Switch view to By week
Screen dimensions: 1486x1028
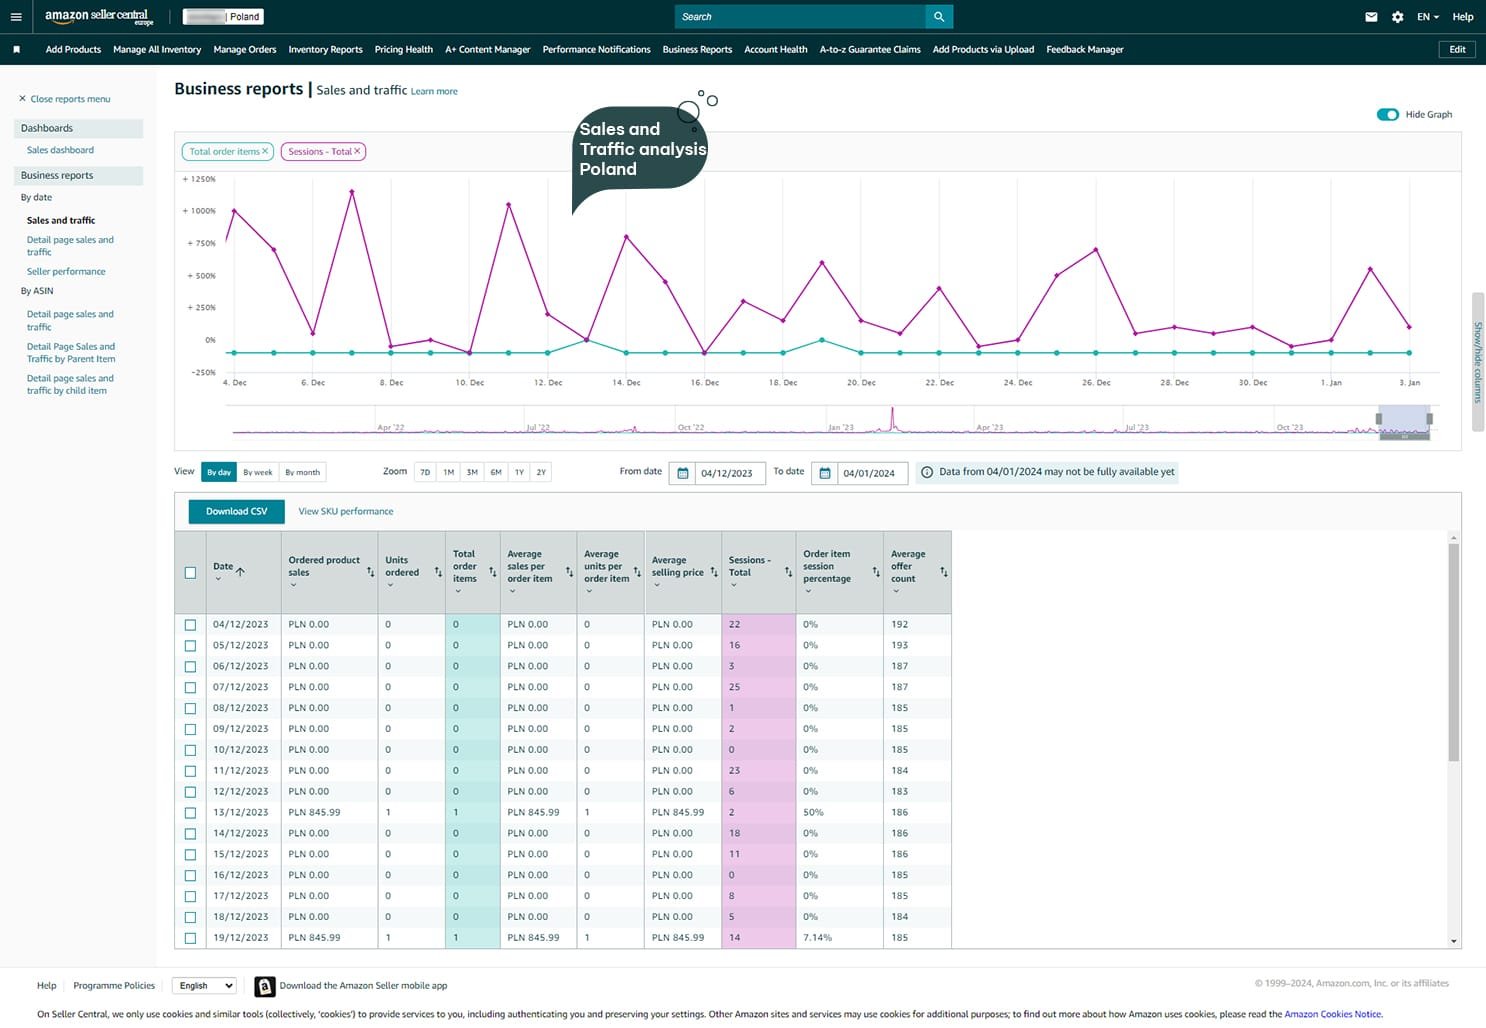pos(257,472)
